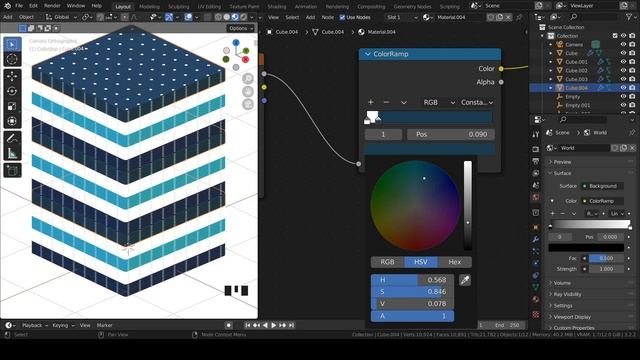Open the Material properties tab icon
Viewport: 640px width, 360px height.
[536, 300]
